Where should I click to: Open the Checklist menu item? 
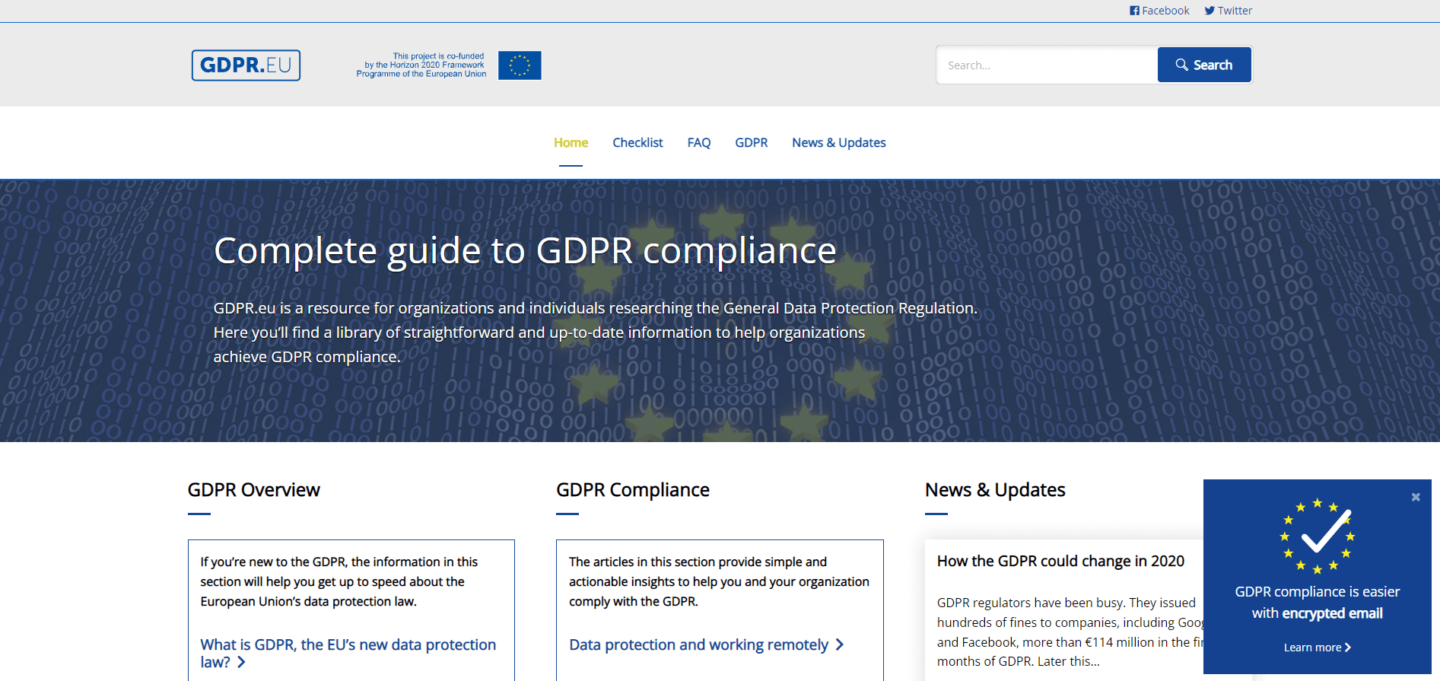(638, 143)
